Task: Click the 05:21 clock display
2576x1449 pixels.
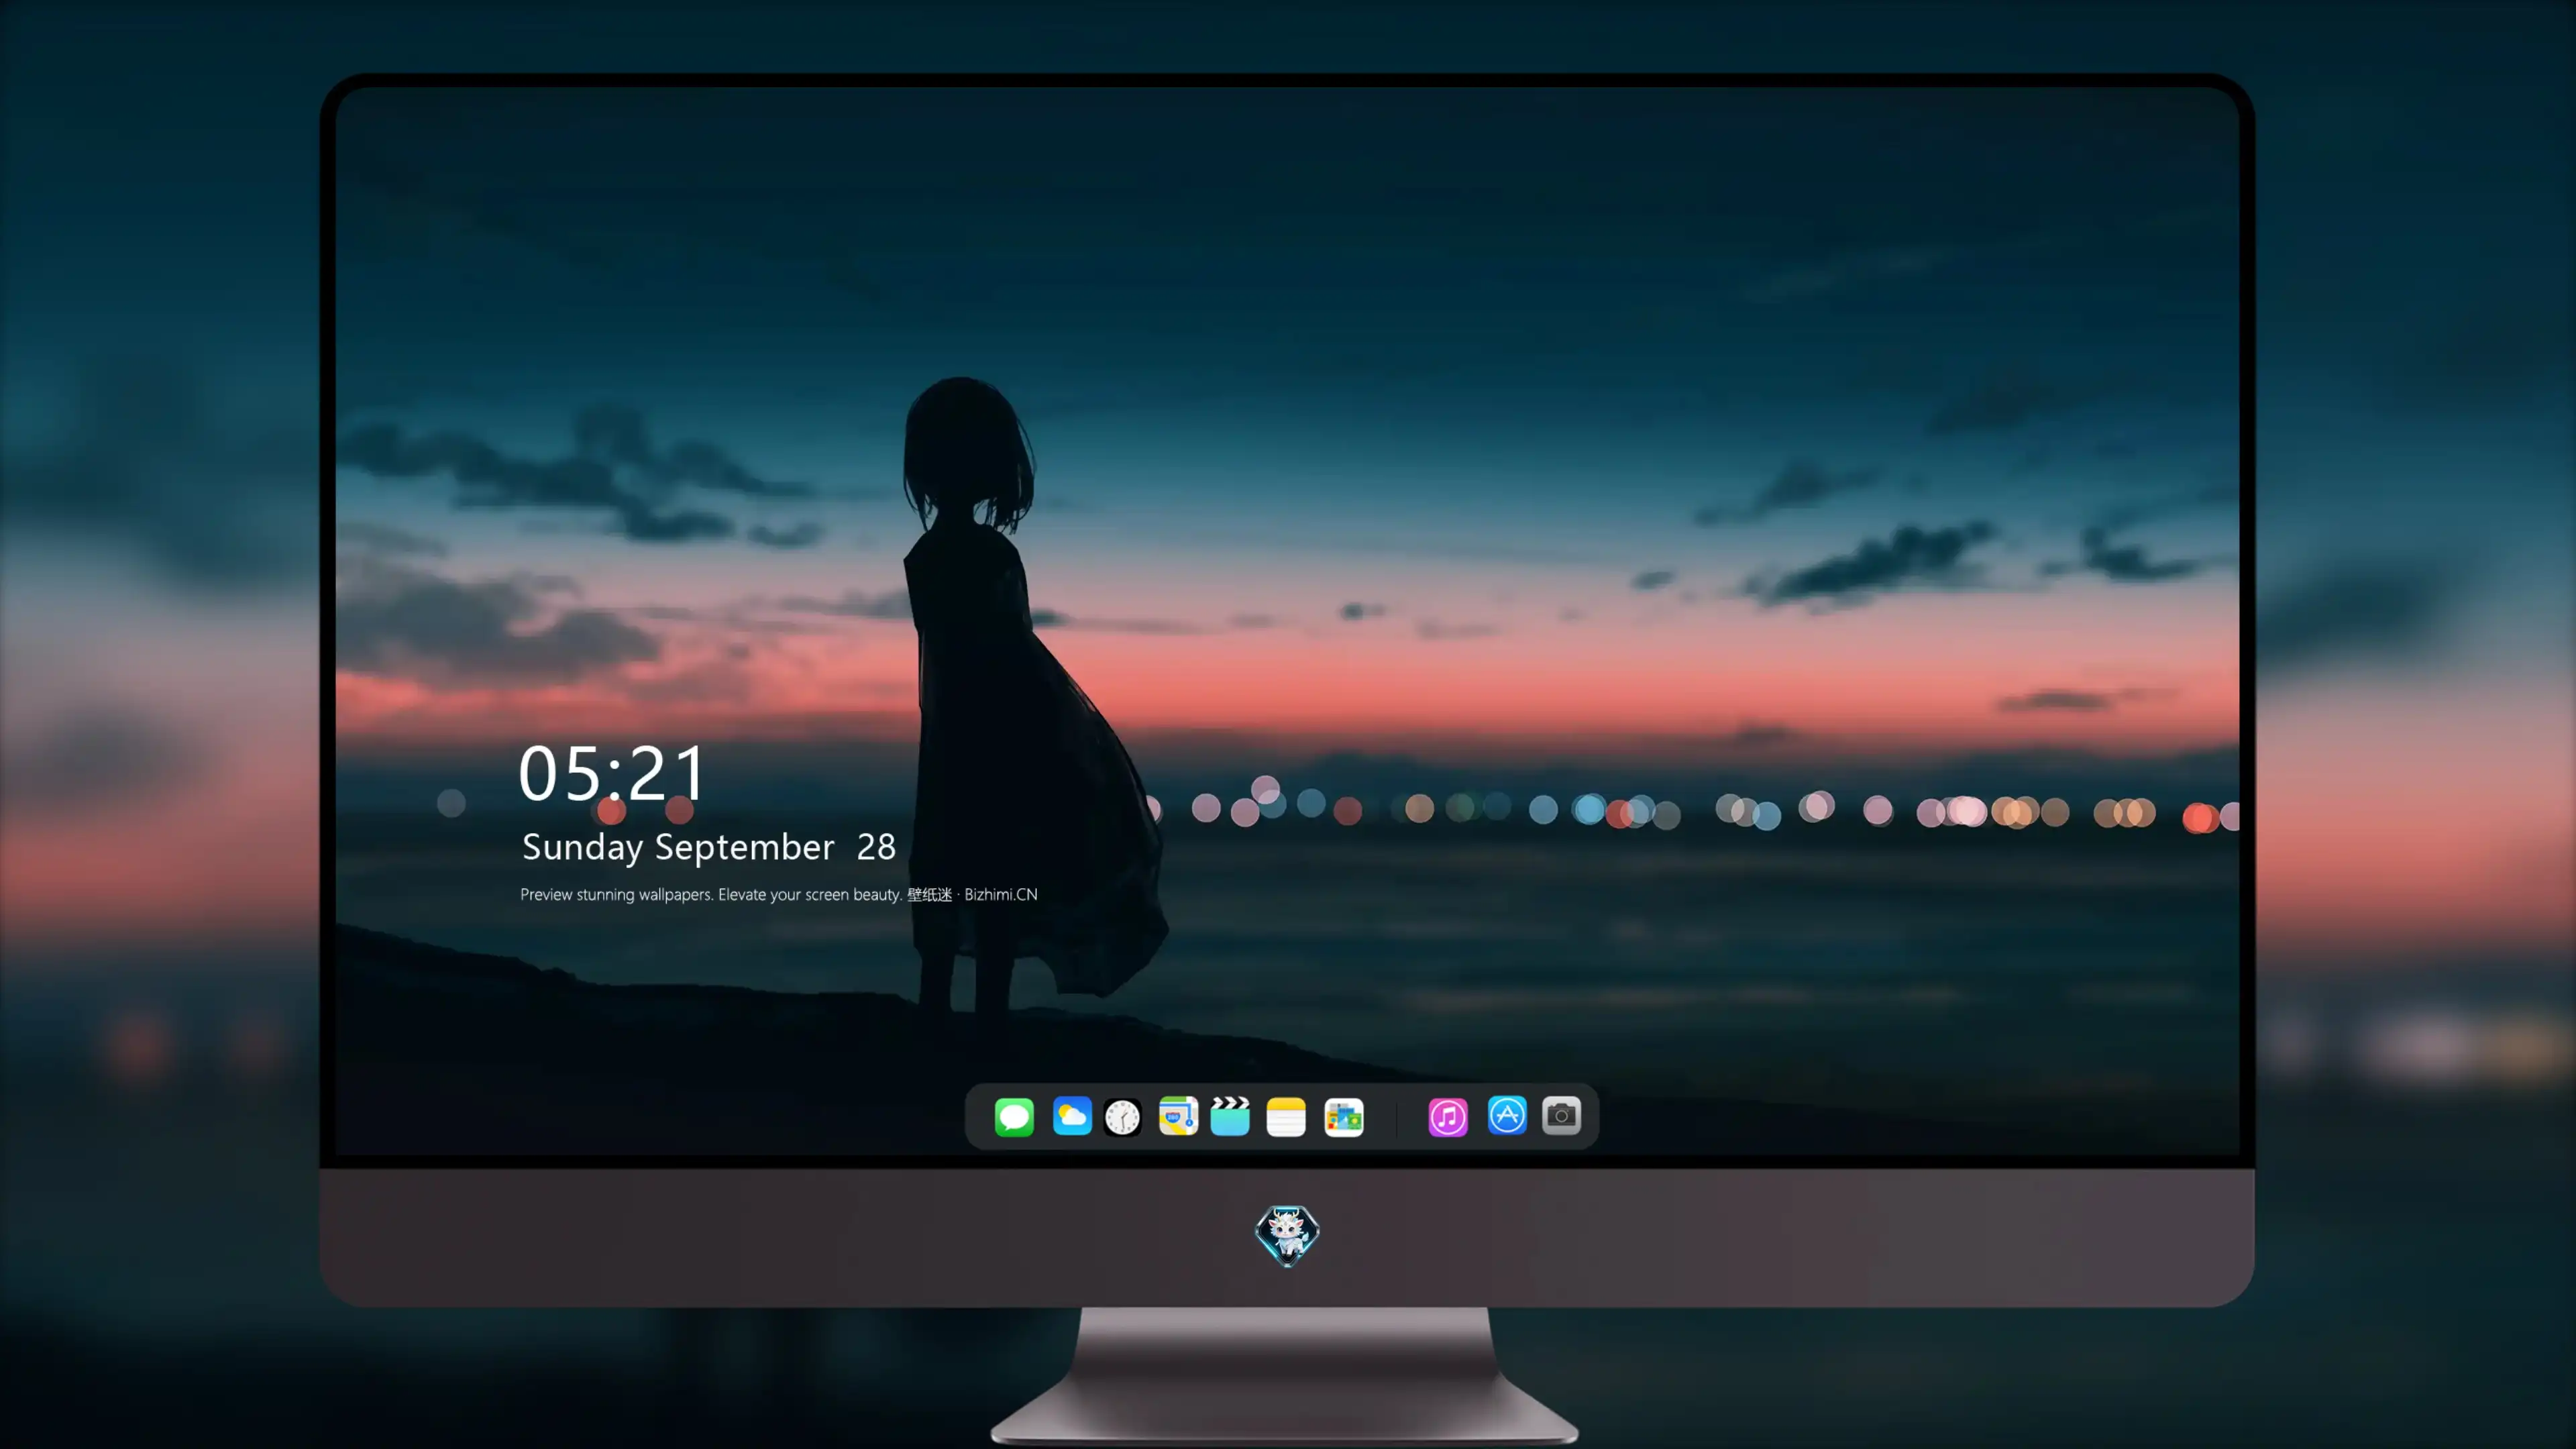Action: point(612,773)
